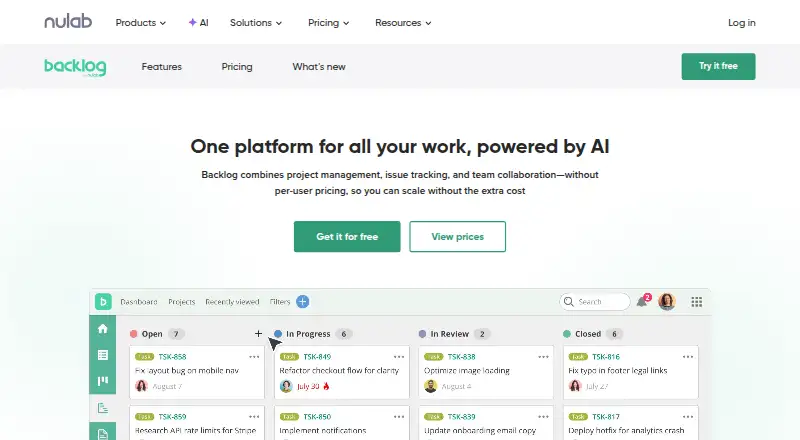Open the Backlog Features tab
Viewport: 800px width, 440px height.
coord(161,66)
